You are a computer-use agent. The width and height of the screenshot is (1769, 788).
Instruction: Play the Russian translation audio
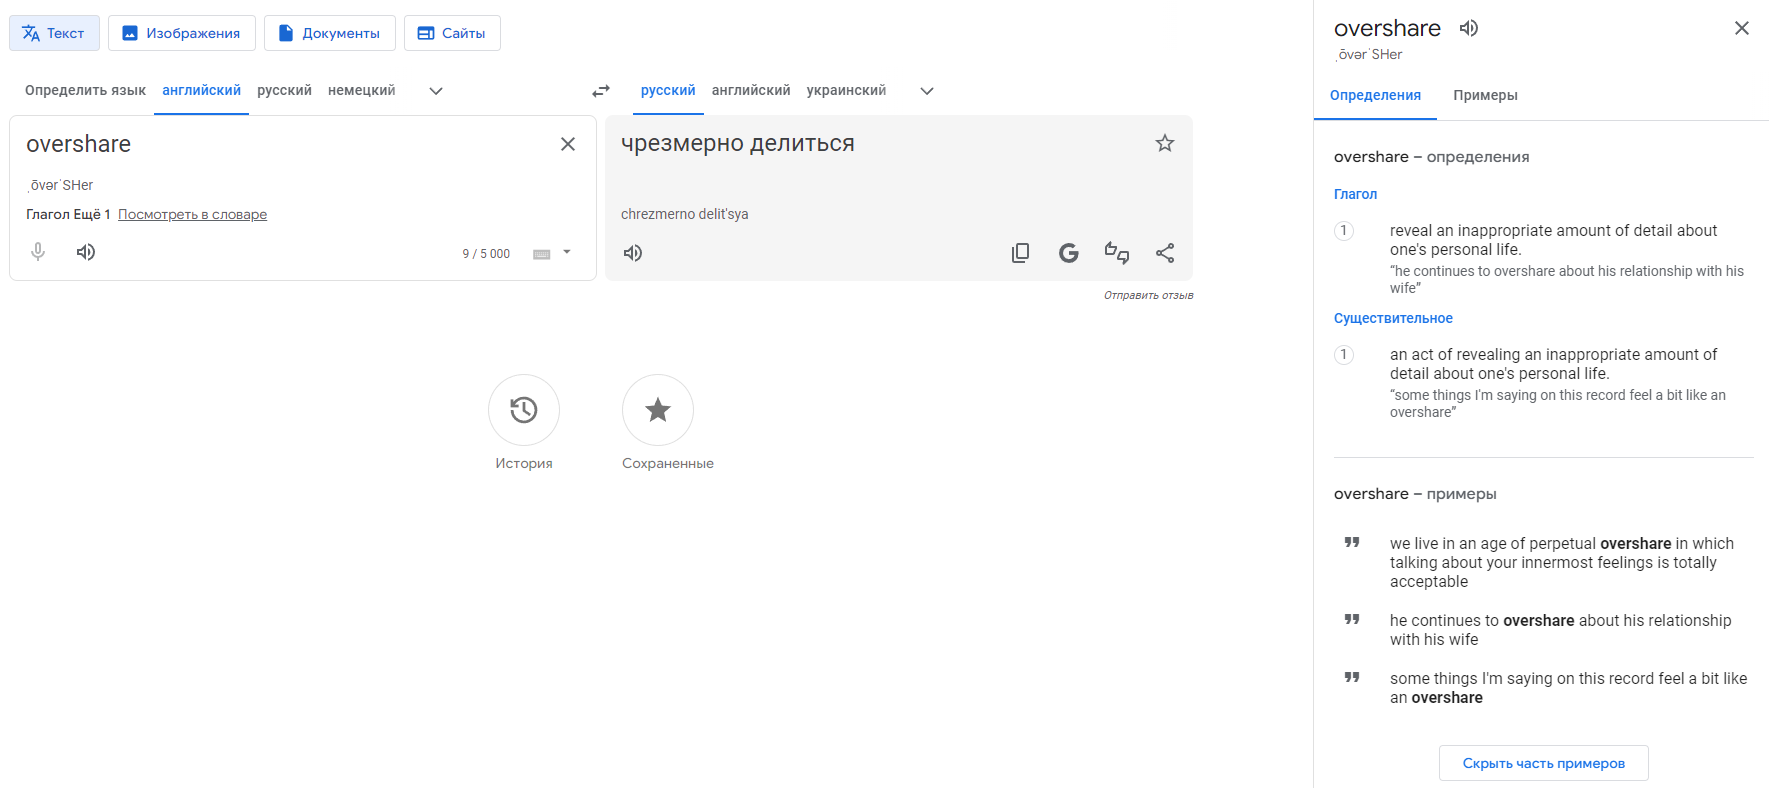633,253
